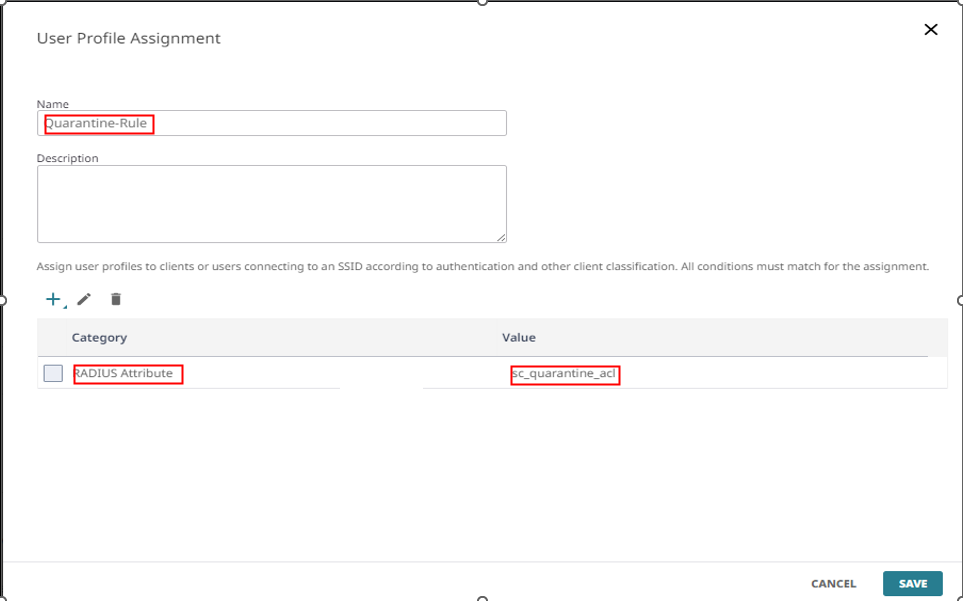Image resolution: width=963 pixels, height=601 pixels.
Task: Tick the checkbox for the RADIUS Attribute row
Action: pyautogui.click(x=53, y=373)
